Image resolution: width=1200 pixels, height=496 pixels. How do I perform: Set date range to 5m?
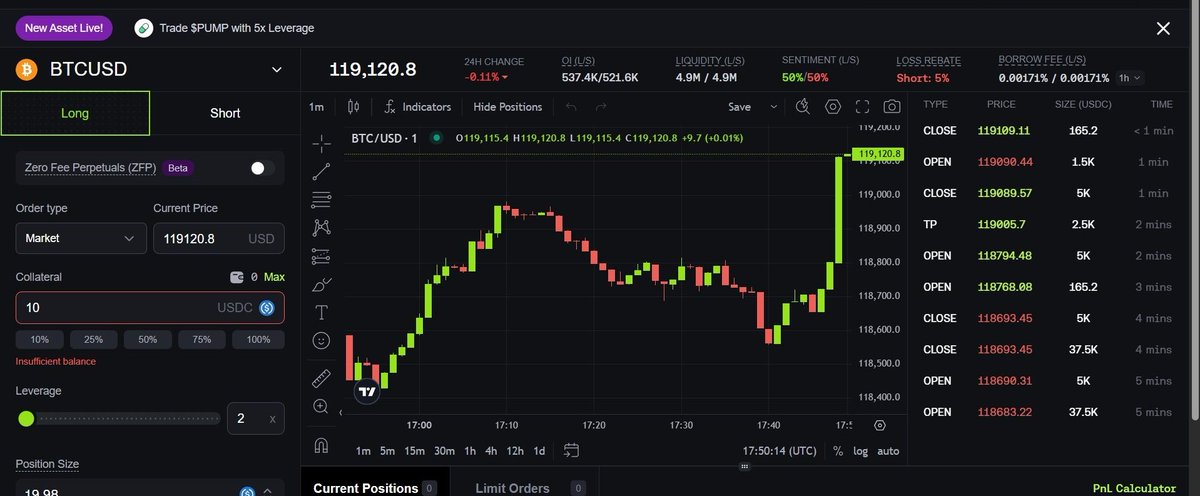tap(387, 451)
